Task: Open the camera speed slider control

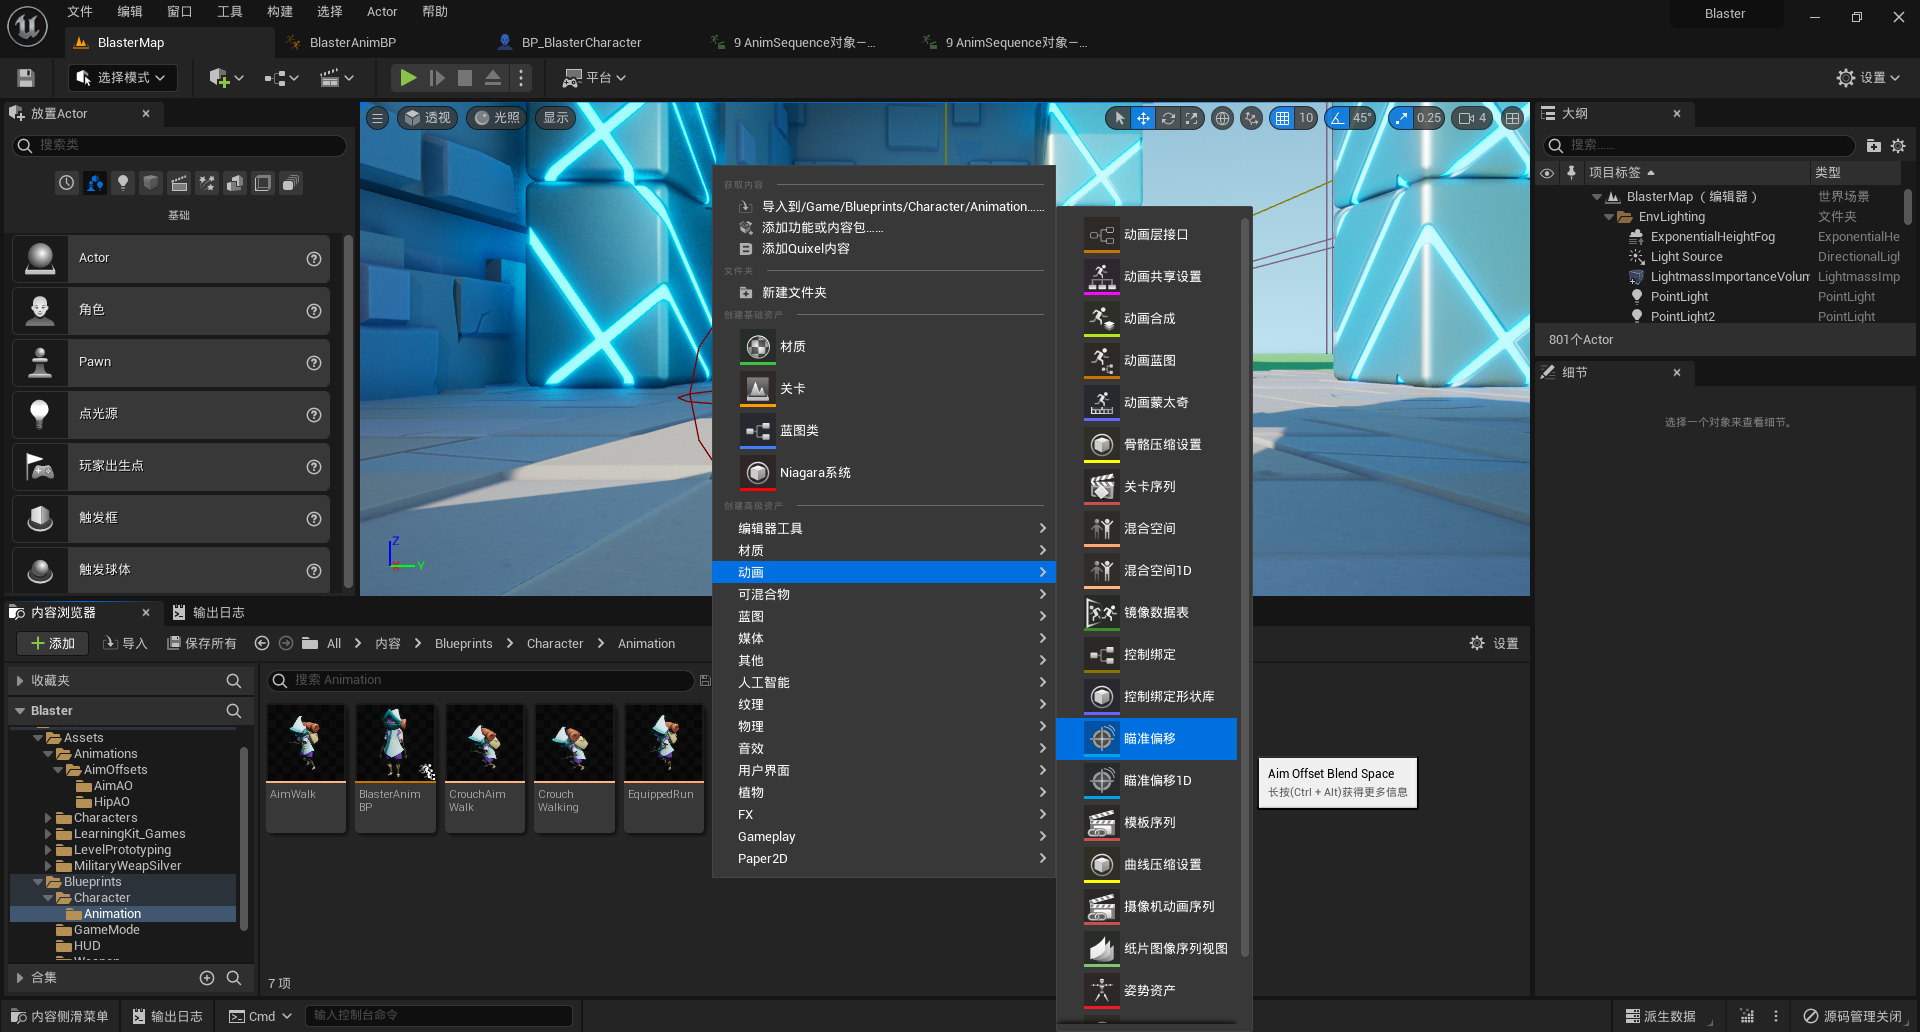Action: 1473,118
